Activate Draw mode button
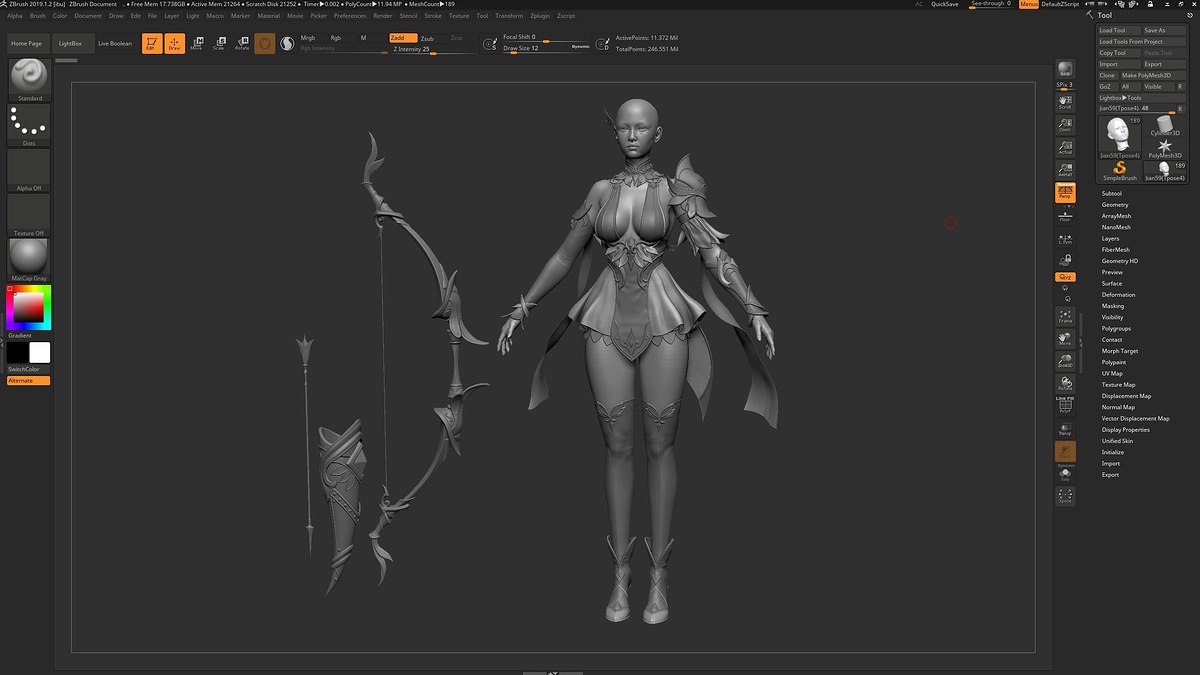The height and width of the screenshot is (675, 1200). [174, 43]
